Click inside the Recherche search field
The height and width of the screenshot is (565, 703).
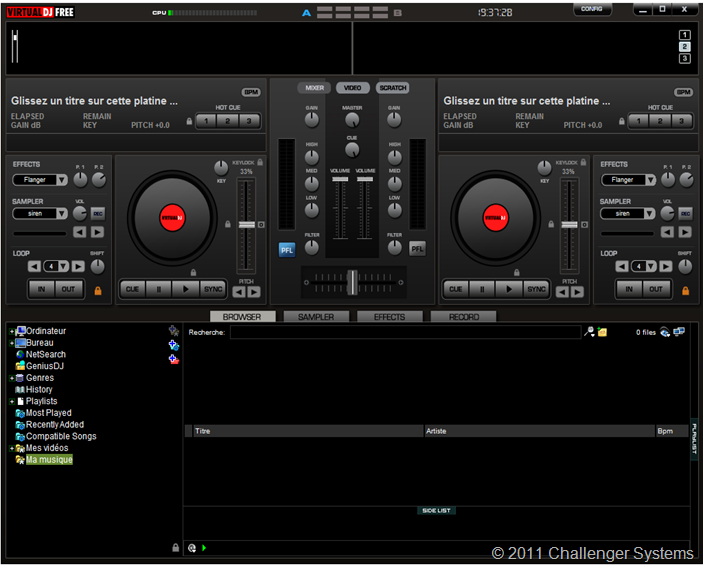point(405,332)
